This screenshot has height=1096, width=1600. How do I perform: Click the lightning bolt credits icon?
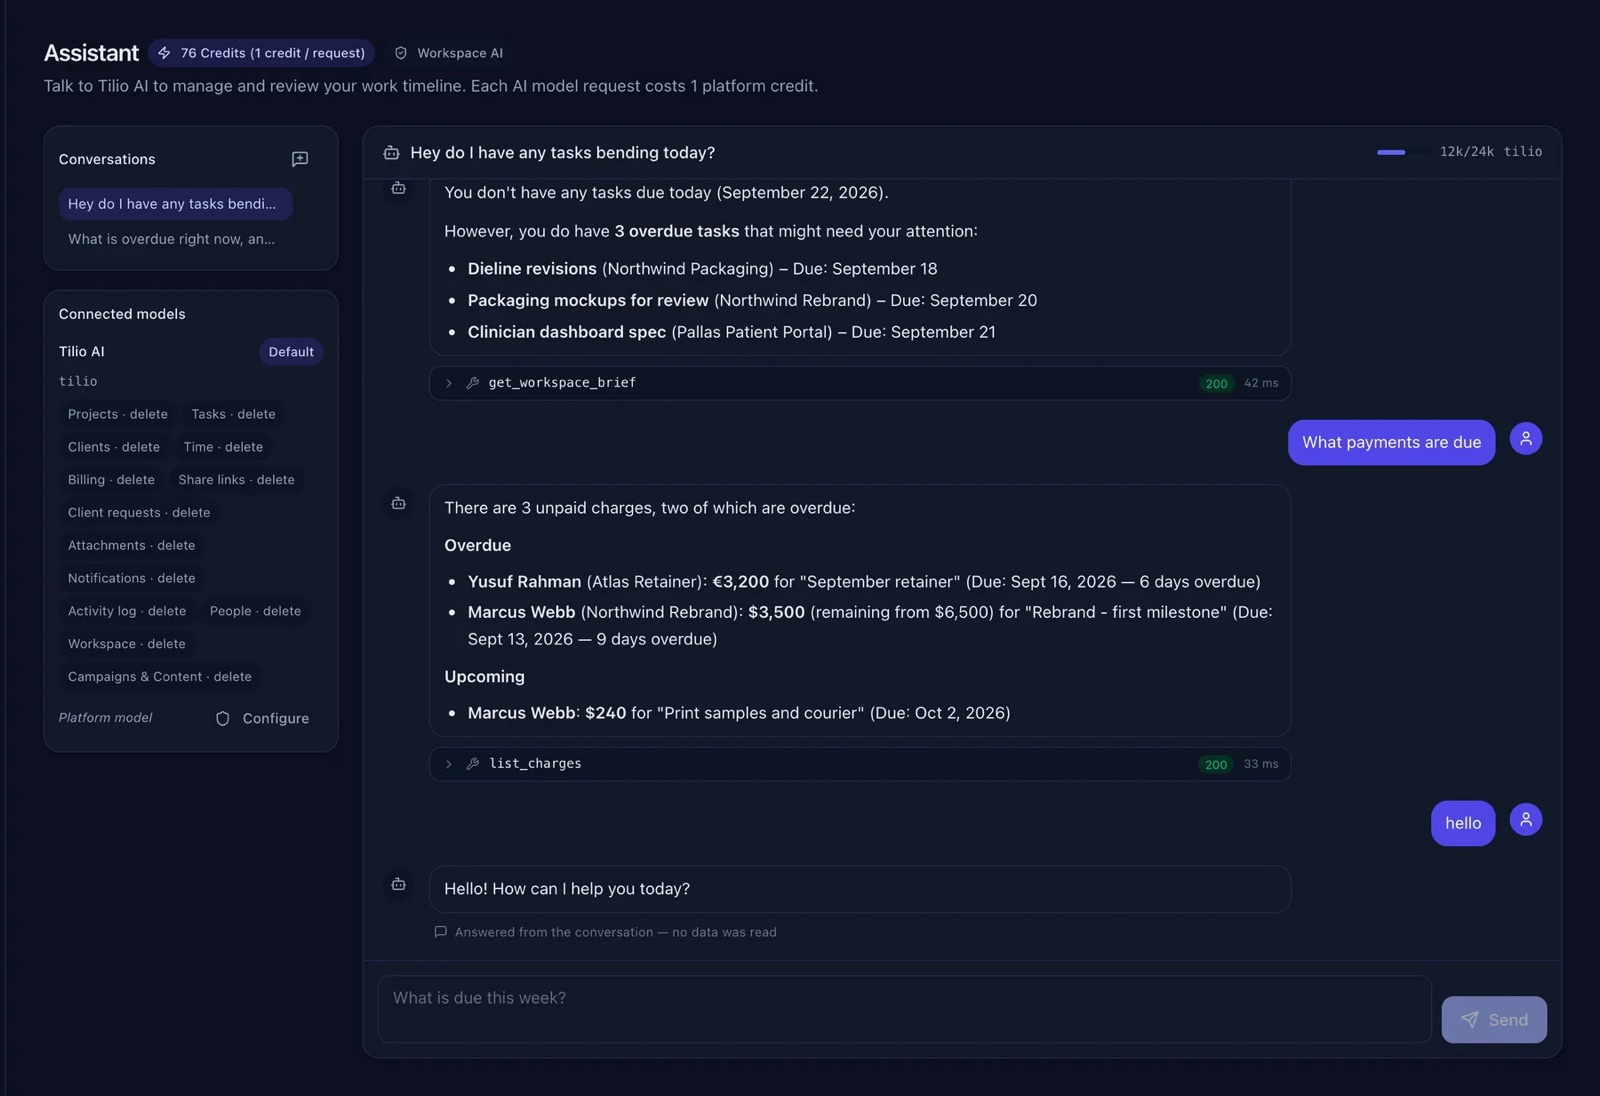(164, 53)
